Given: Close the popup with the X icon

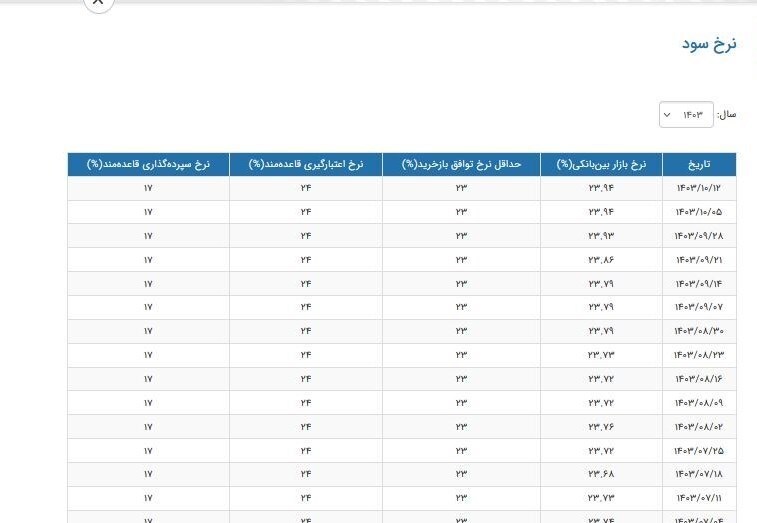Looking at the screenshot, I should [x=98, y=3].
